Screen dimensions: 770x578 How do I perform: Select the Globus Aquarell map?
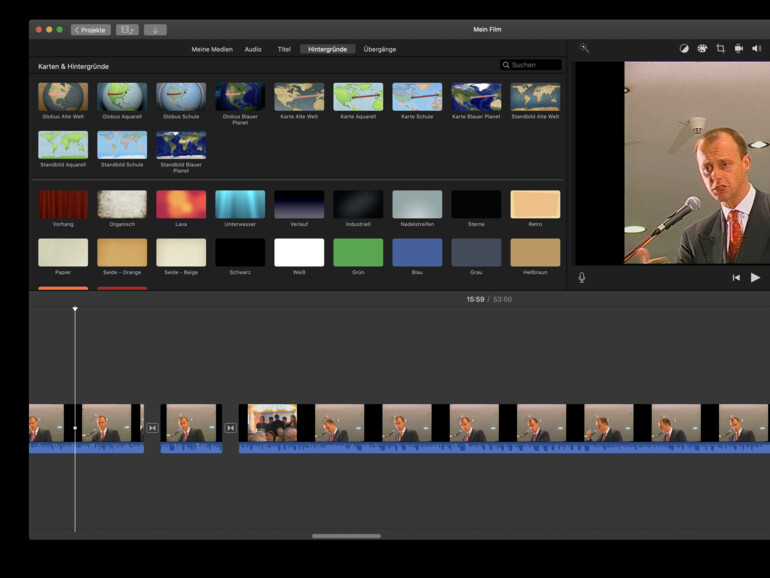tap(122, 97)
